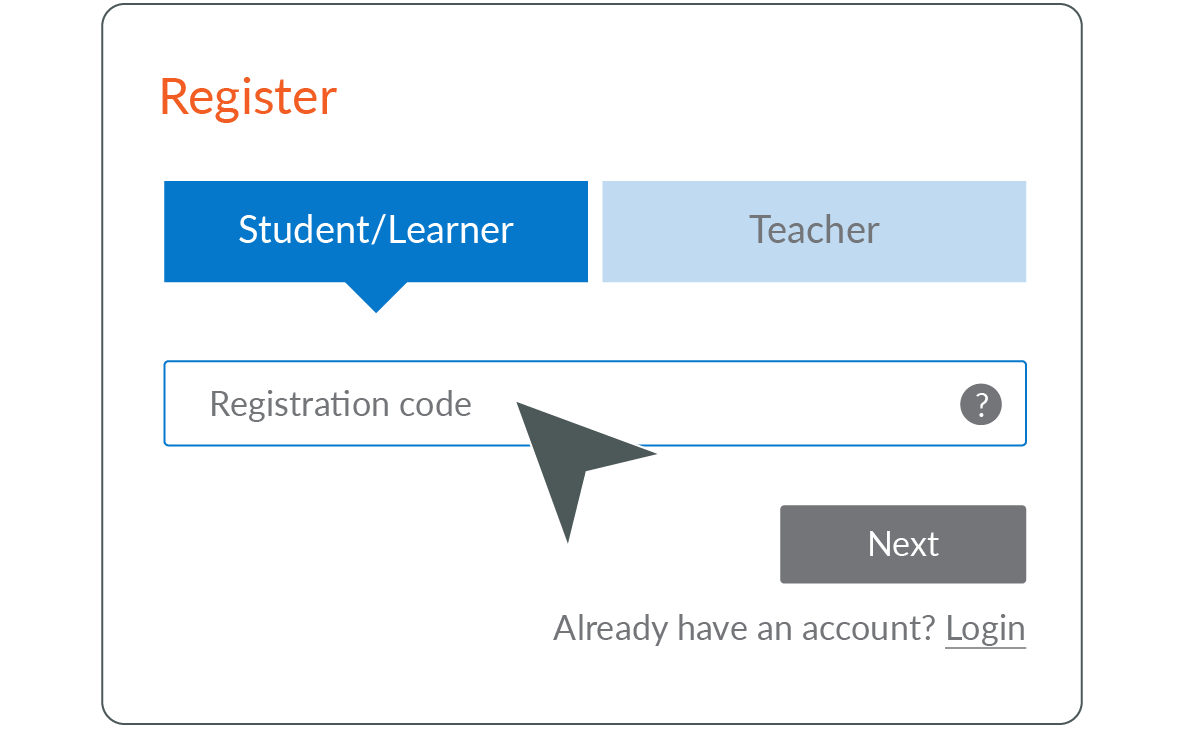The image size is (1184, 730).
Task: Click the gray circular help icon in the code field
Action: tap(981, 405)
